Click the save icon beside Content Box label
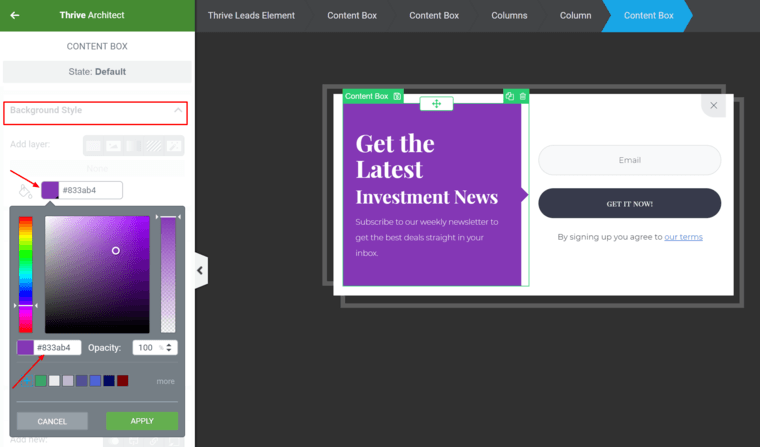Screen dimensions: 760x447 coord(398,96)
